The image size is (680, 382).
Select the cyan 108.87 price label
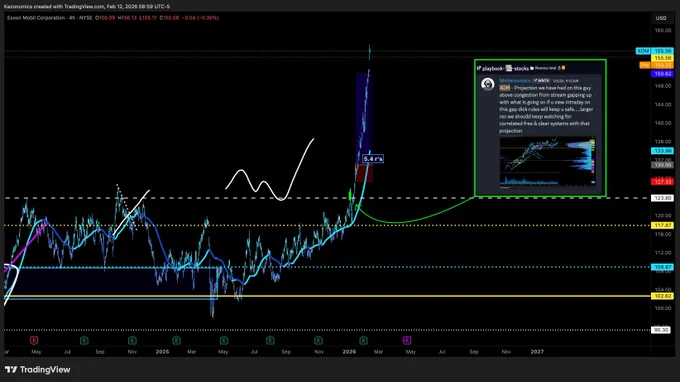point(663,267)
